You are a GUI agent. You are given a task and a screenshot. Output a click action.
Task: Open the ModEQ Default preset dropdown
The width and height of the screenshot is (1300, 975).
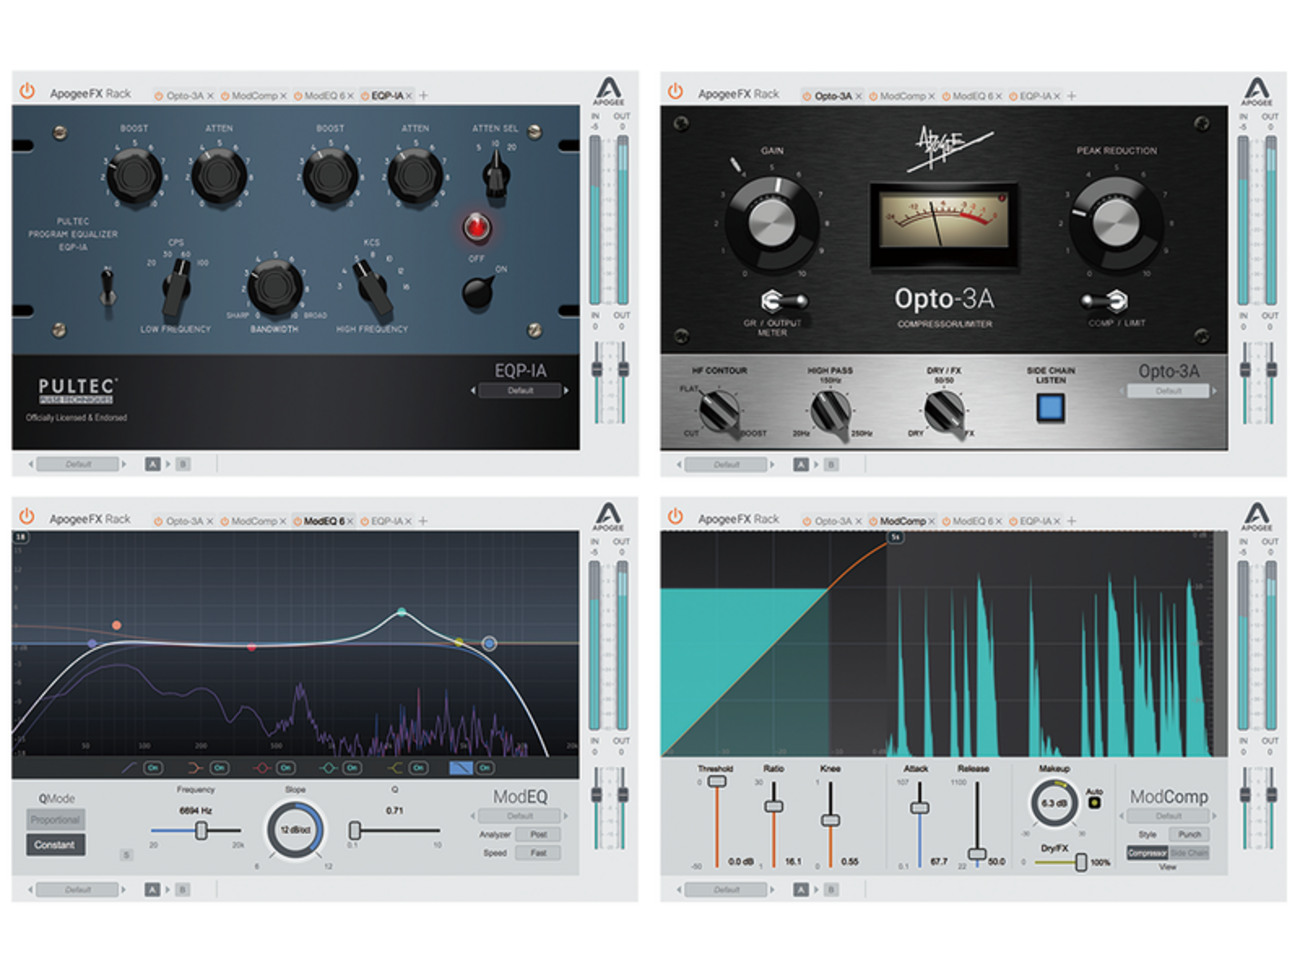[x=520, y=816]
